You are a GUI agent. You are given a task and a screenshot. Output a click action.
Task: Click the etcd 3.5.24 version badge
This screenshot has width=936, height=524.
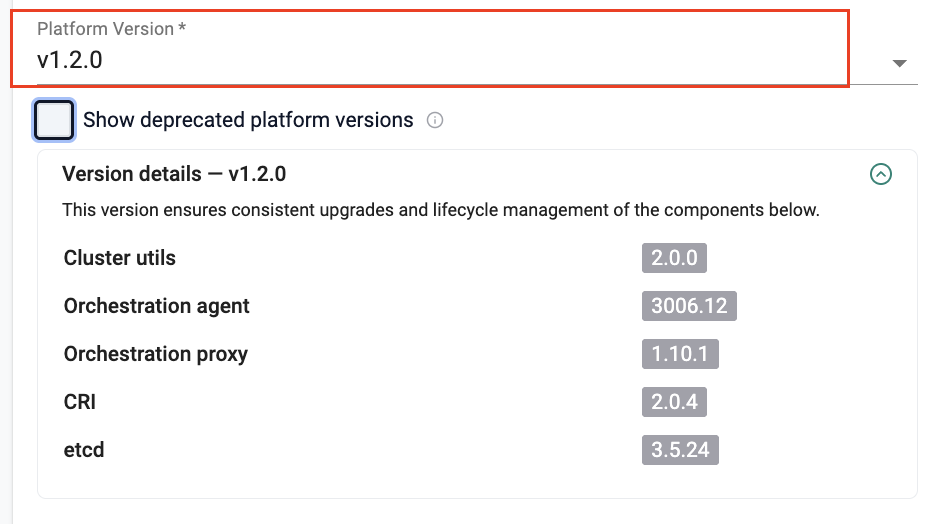[680, 450]
